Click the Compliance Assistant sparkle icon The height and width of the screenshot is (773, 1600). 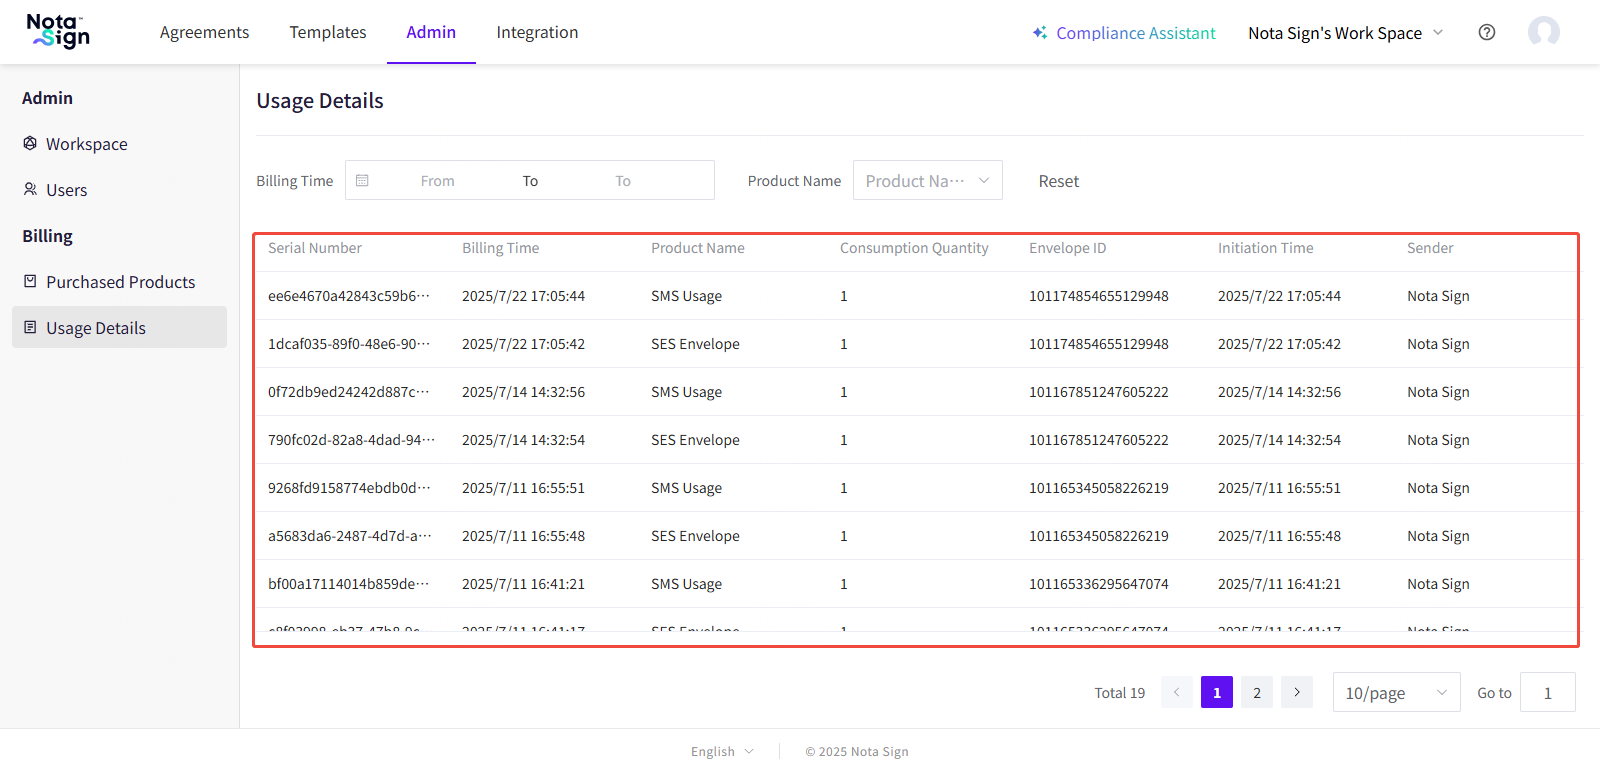tap(1040, 33)
